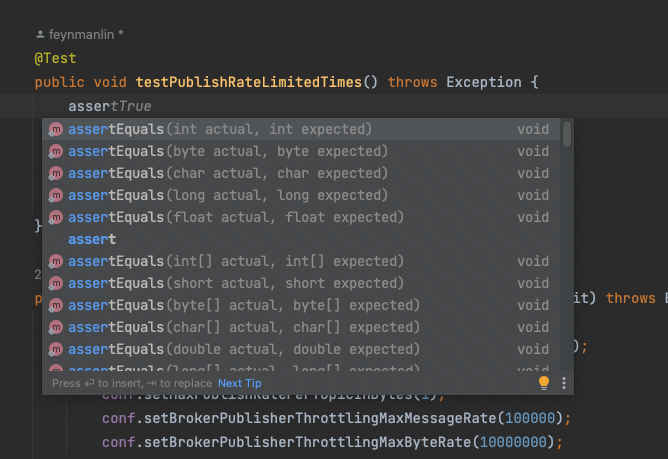The width and height of the screenshot is (668, 459).
Task: Click the 100000 numeric literal
Action: click(530, 418)
